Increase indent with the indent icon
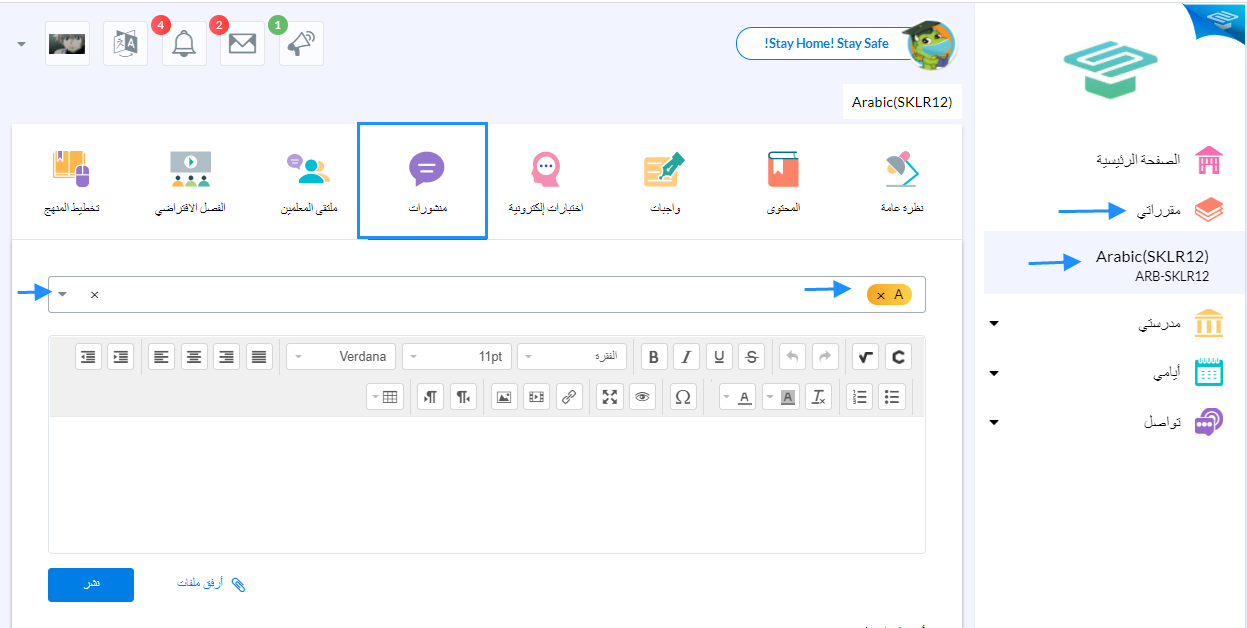This screenshot has width=1247, height=628. pos(121,357)
